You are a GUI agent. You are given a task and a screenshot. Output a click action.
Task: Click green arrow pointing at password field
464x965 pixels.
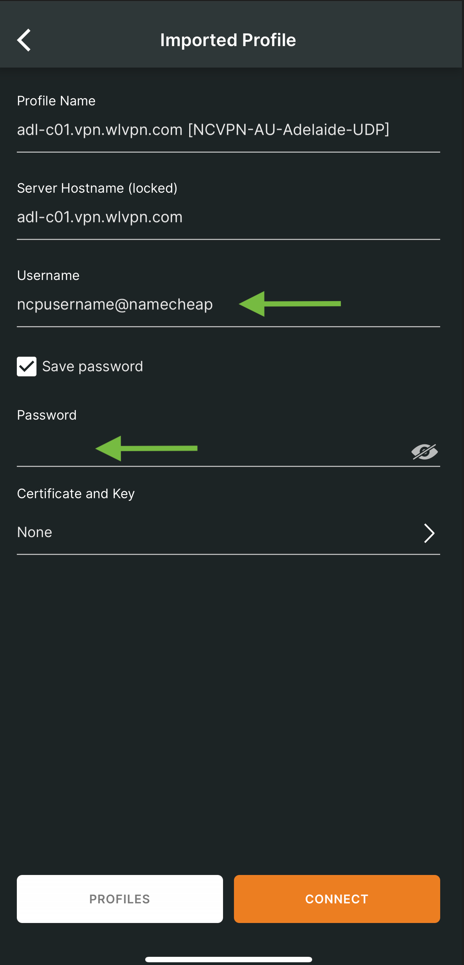[x=146, y=448]
